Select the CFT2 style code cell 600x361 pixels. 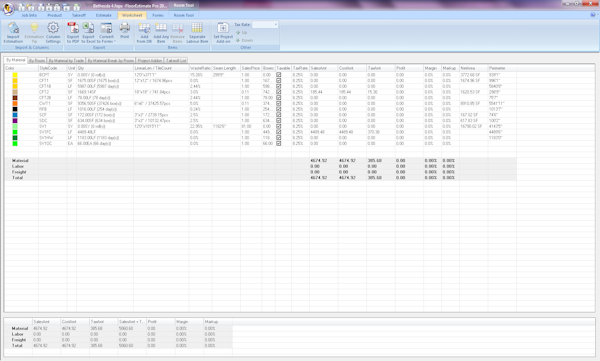coord(52,92)
